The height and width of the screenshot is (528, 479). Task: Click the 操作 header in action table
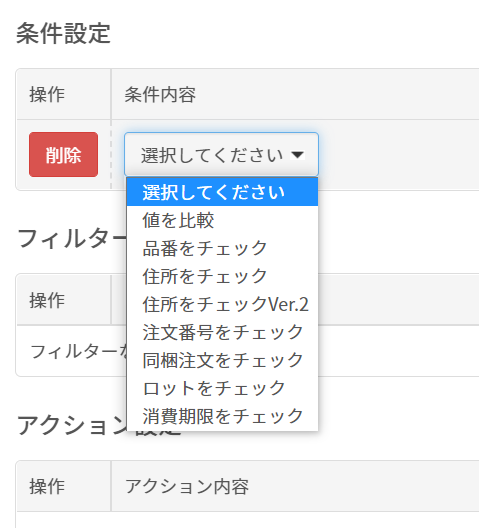[x=47, y=486]
